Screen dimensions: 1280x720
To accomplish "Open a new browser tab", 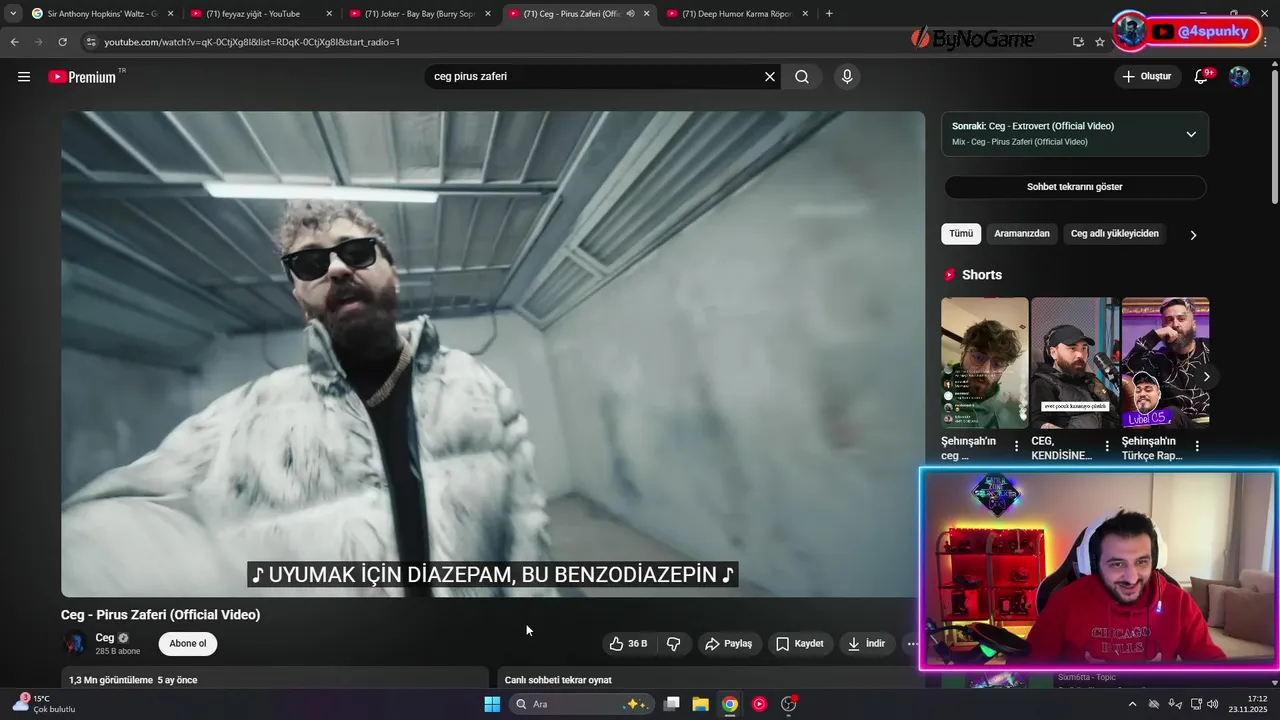I will pos(829,14).
